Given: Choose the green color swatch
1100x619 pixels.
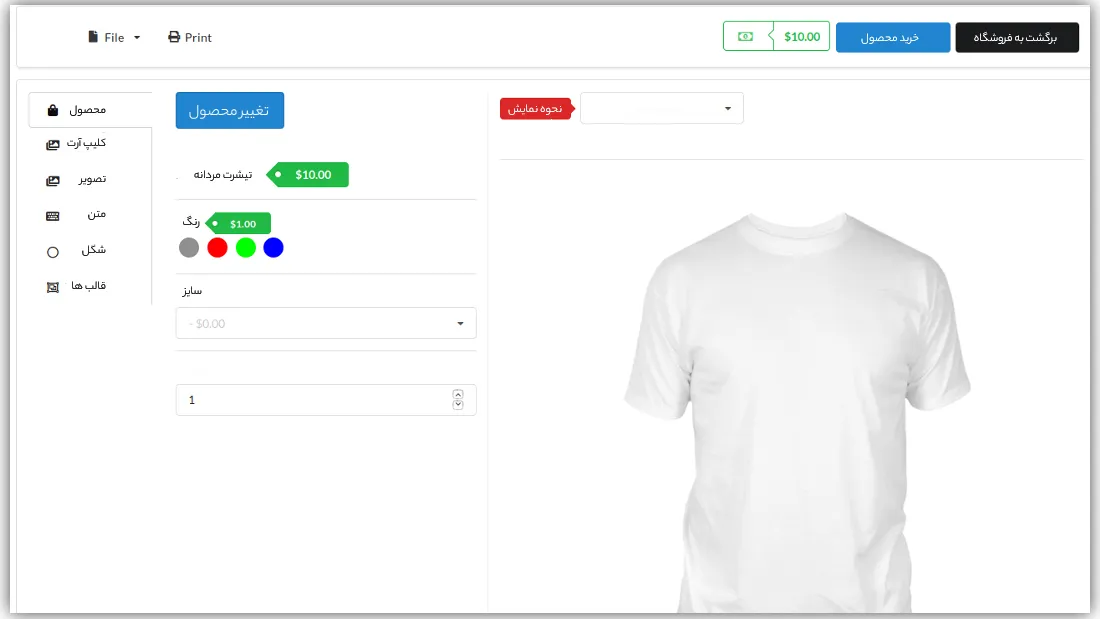Looking at the screenshot, I should (246, 247).
